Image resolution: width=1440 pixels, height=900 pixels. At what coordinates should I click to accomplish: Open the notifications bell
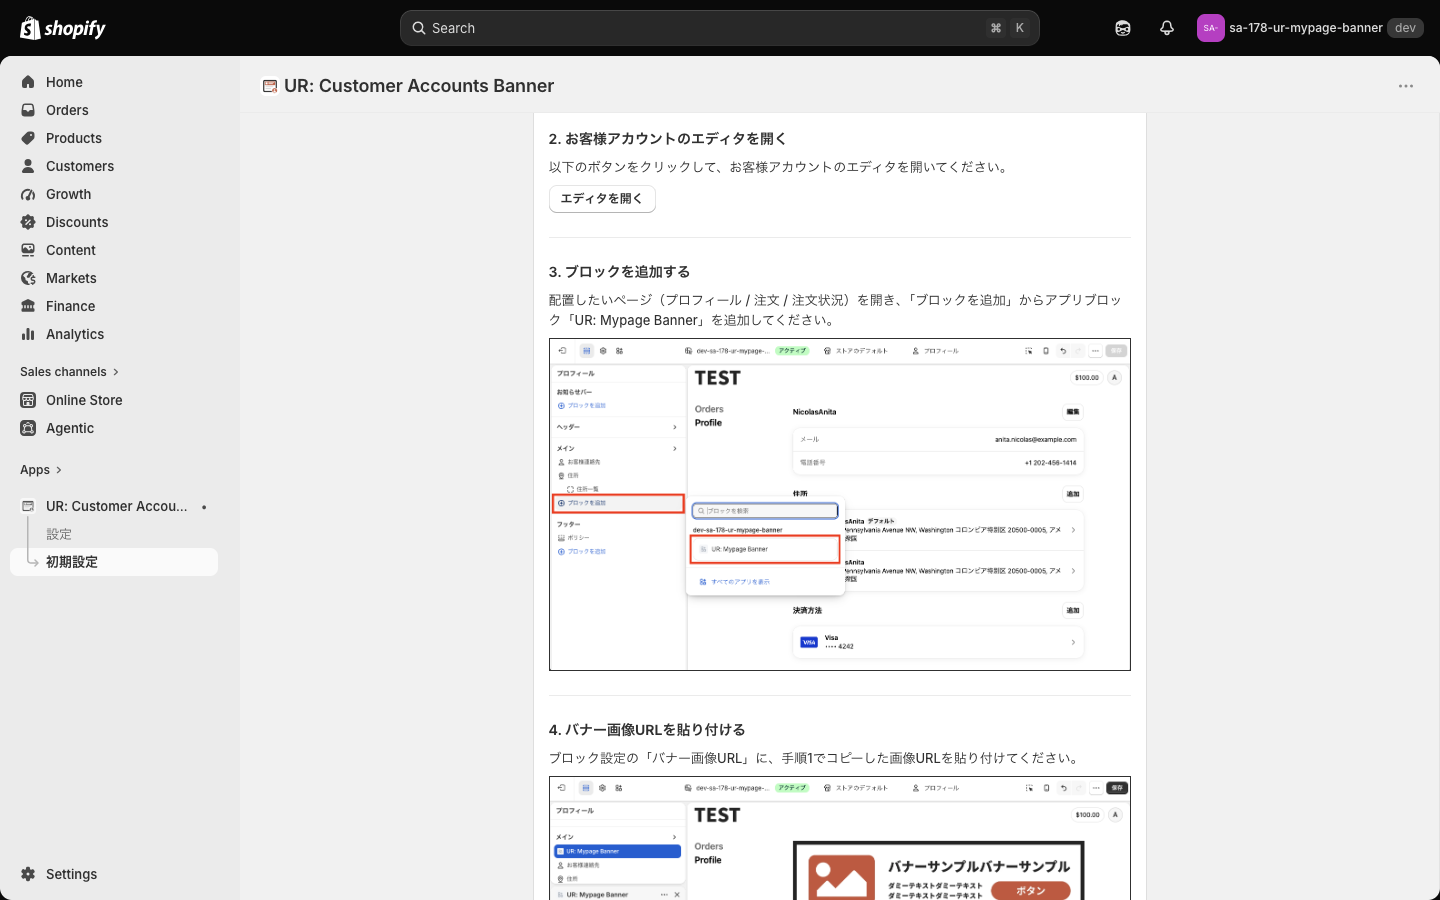point(1167,28)
